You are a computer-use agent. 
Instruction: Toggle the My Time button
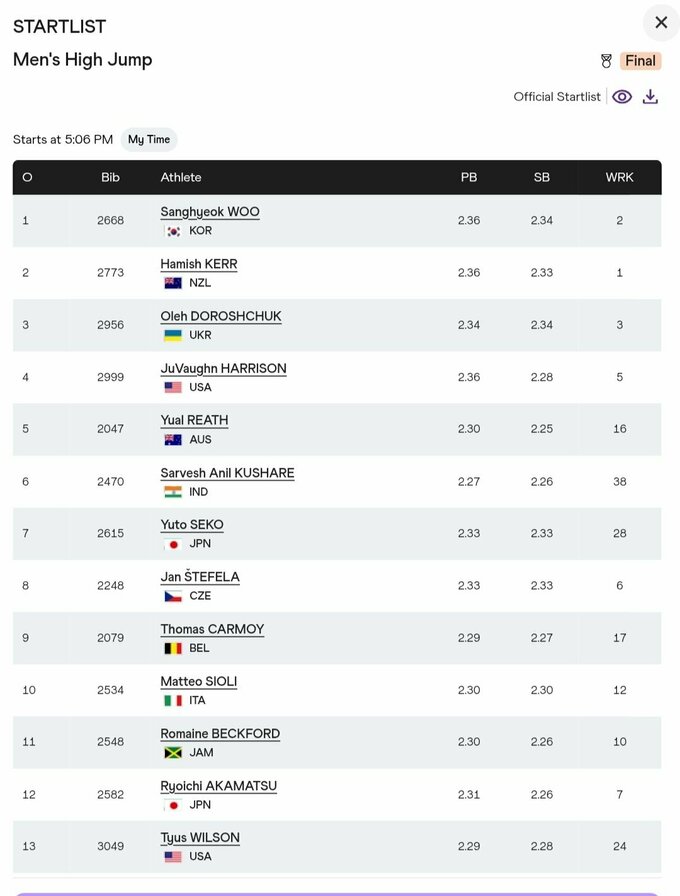pos(149,140)
